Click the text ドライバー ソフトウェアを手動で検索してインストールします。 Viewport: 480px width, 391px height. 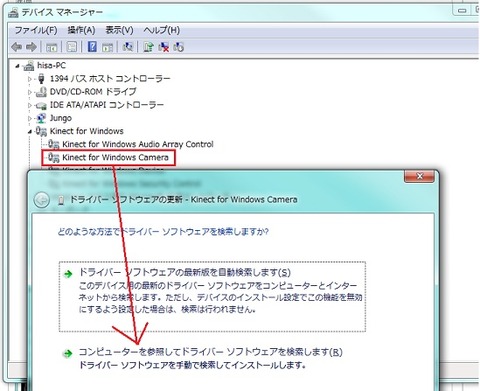point(192,365)
